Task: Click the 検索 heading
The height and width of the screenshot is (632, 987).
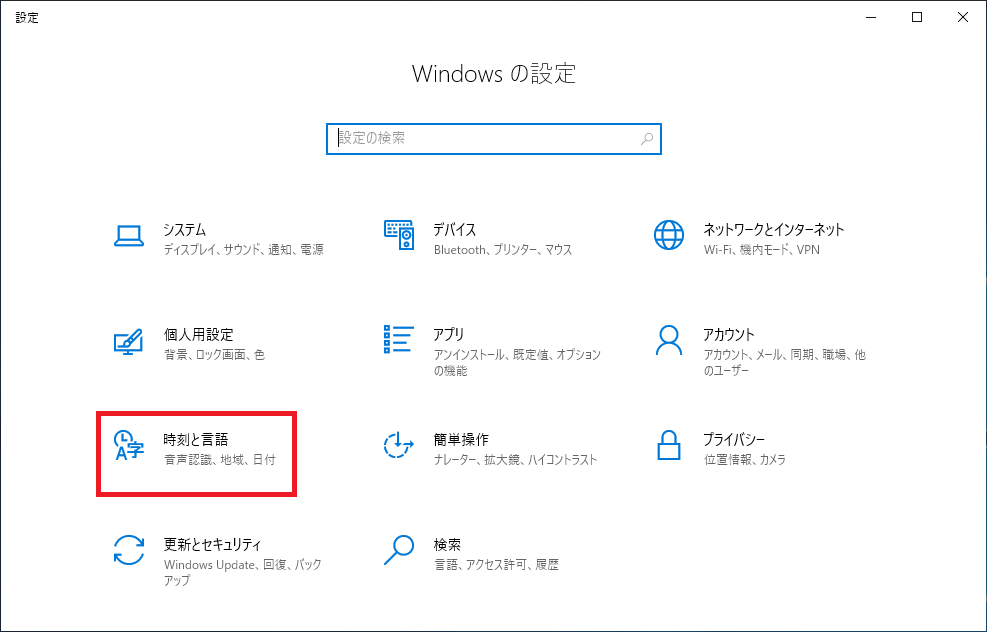Action: pyautogui.click(x=447, y=544)
